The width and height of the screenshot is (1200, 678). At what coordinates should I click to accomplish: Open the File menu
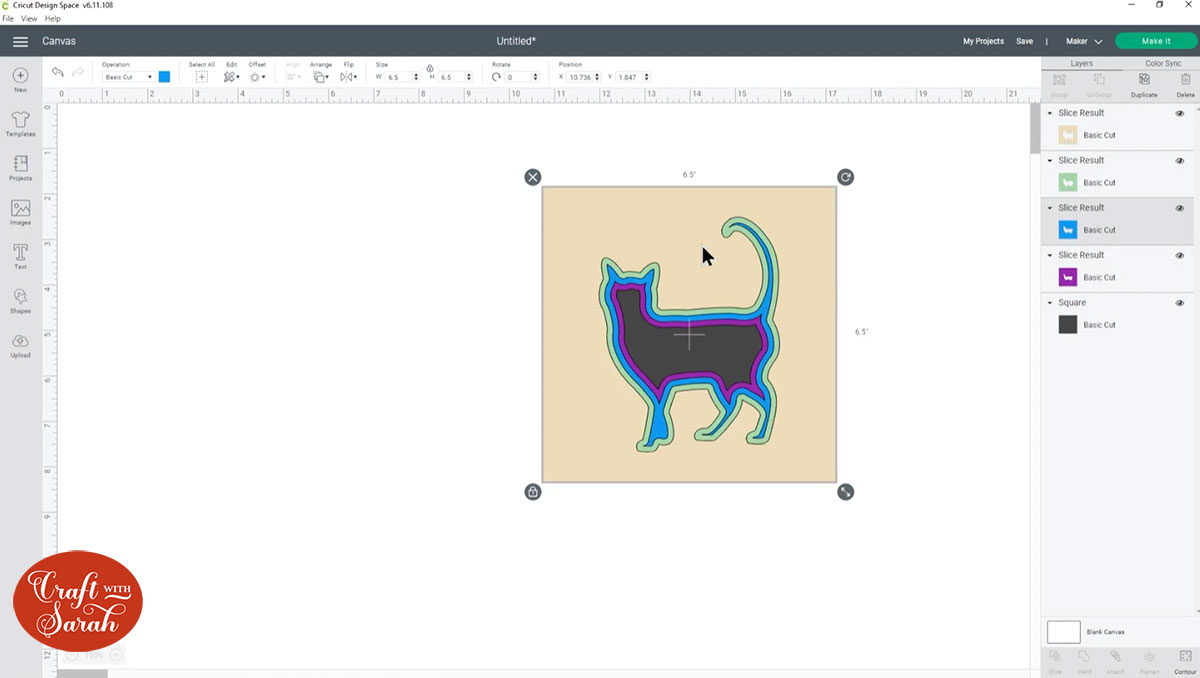[8, 19]
